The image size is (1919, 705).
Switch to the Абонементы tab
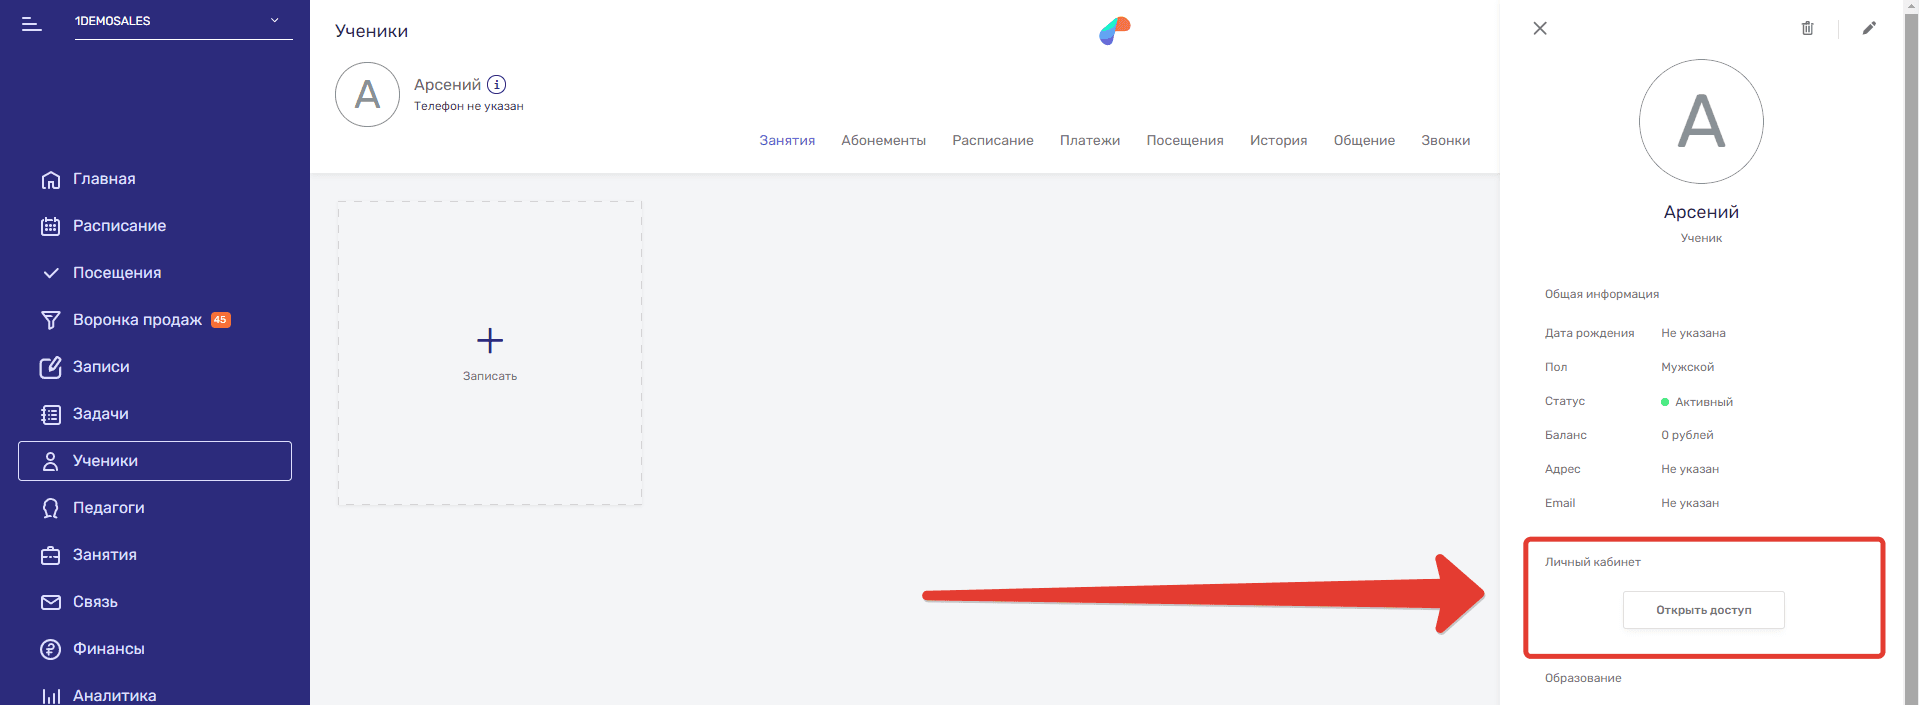883,140
